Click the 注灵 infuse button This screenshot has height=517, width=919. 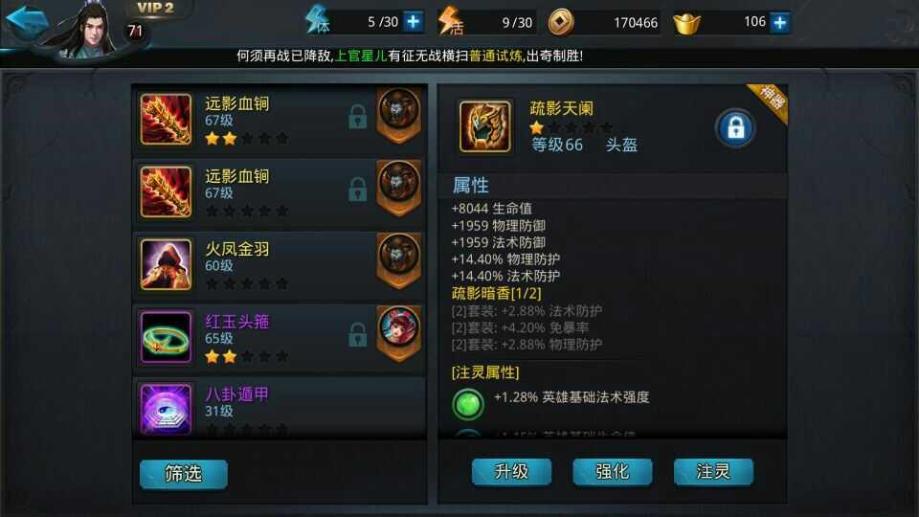713,472
